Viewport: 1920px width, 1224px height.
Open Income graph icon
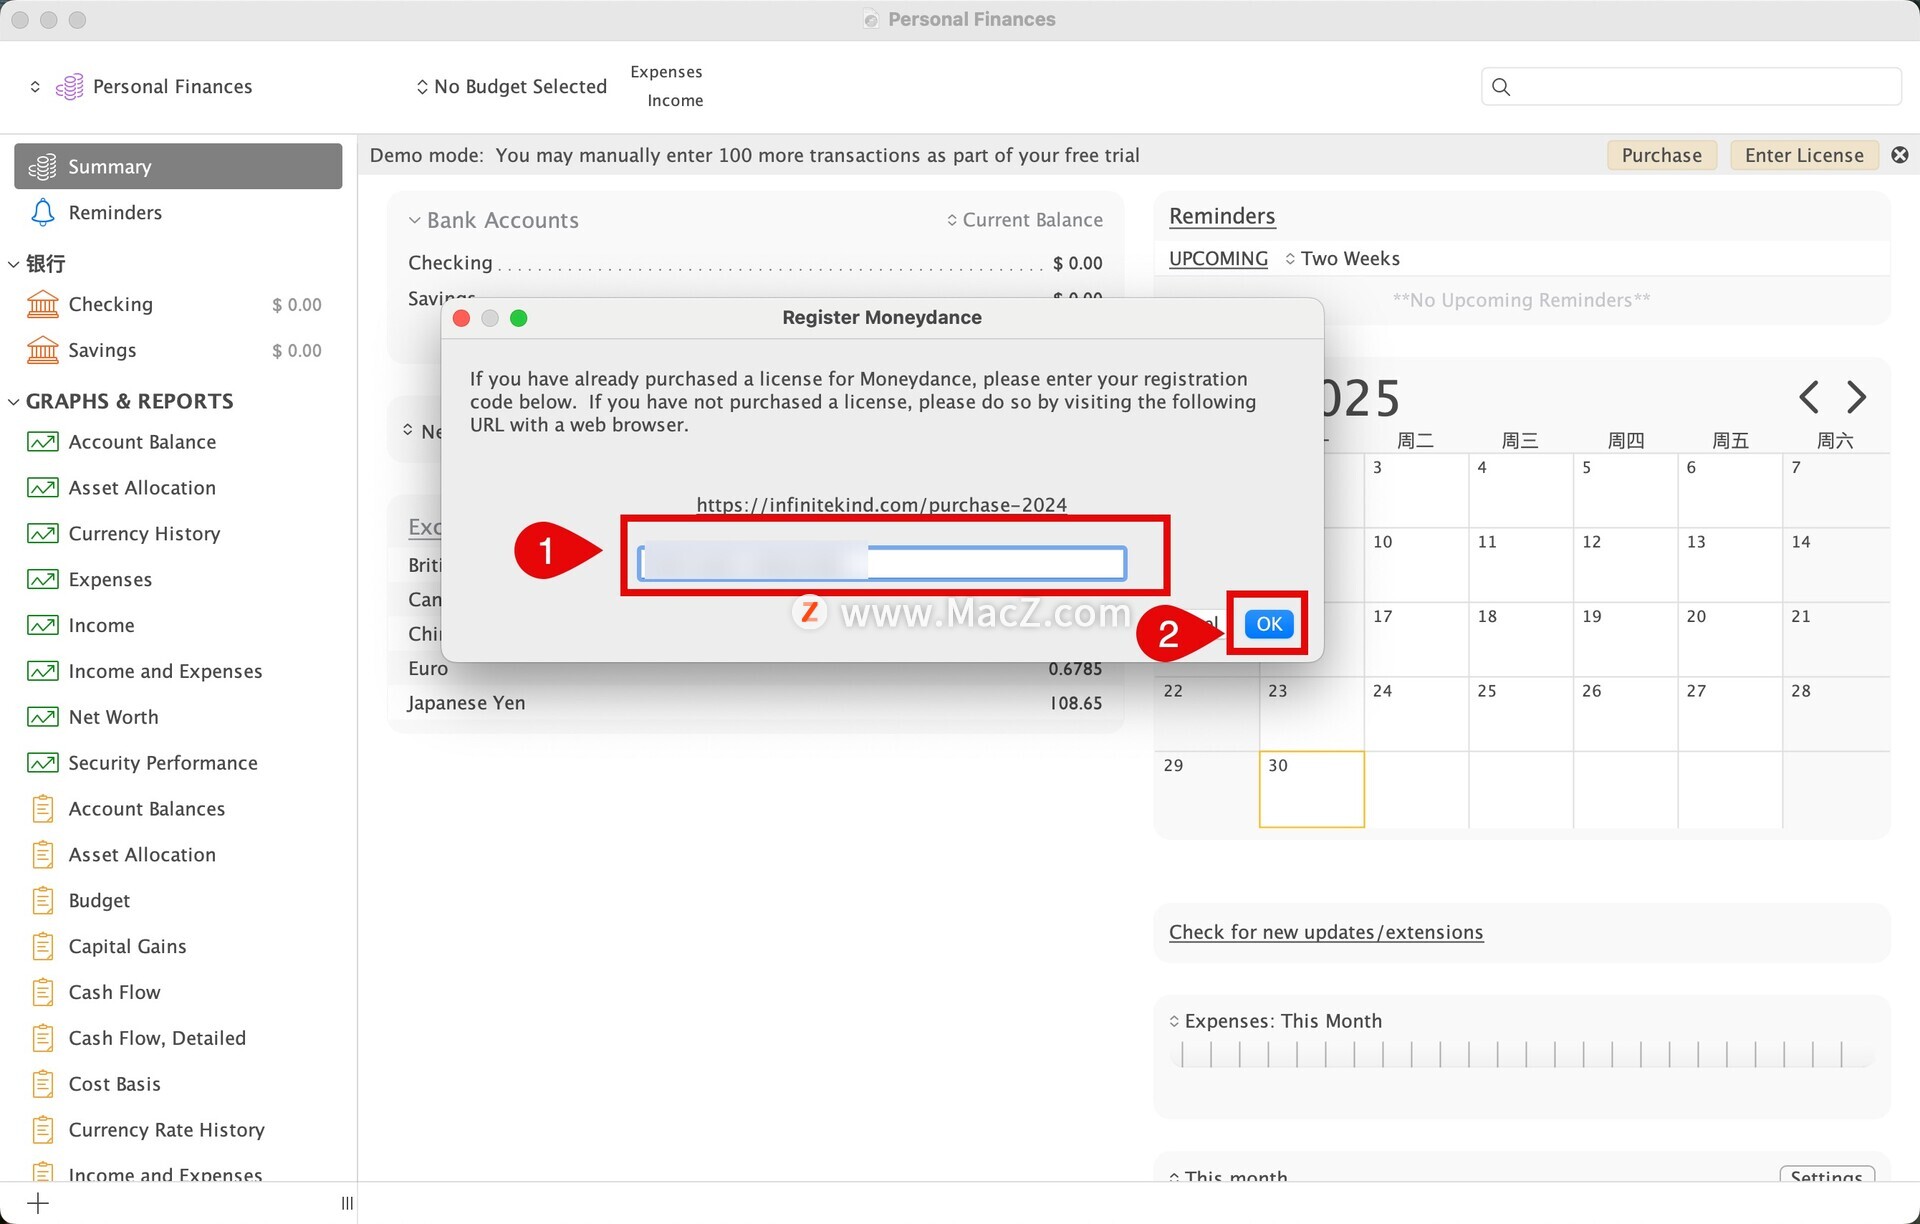(x=42, y=626)
